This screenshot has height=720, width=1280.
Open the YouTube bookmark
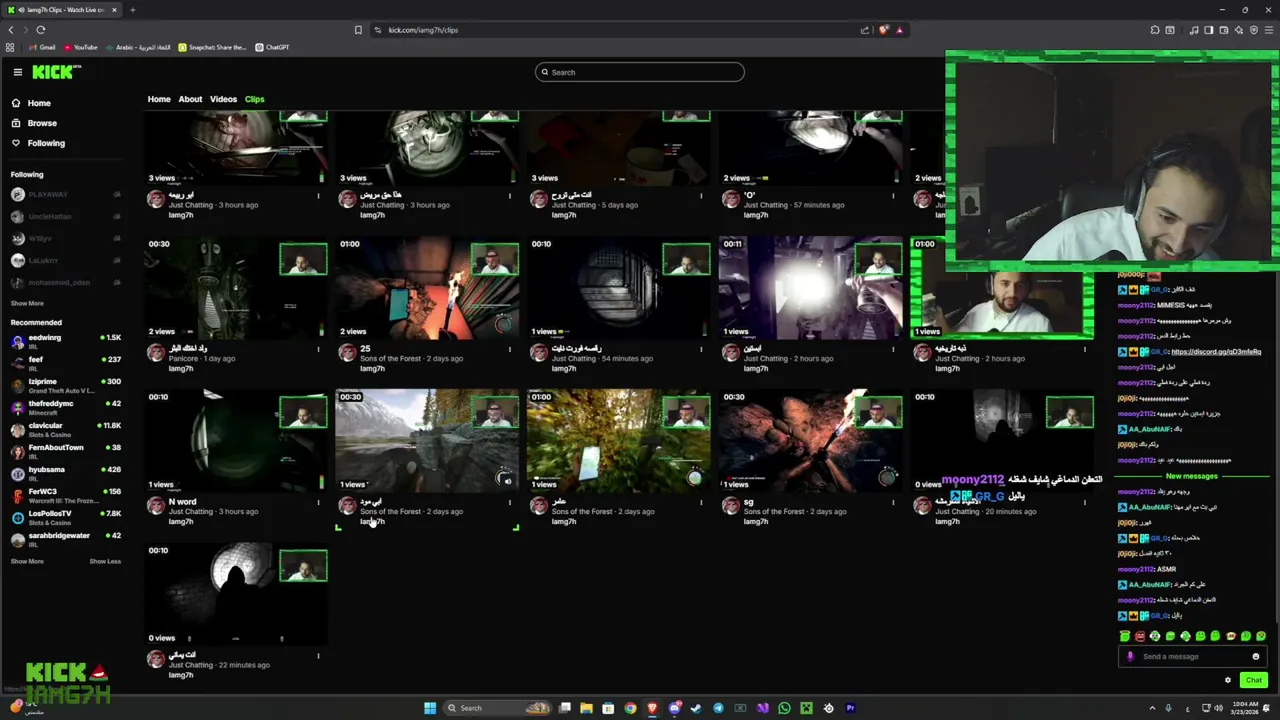coord(80,47)
